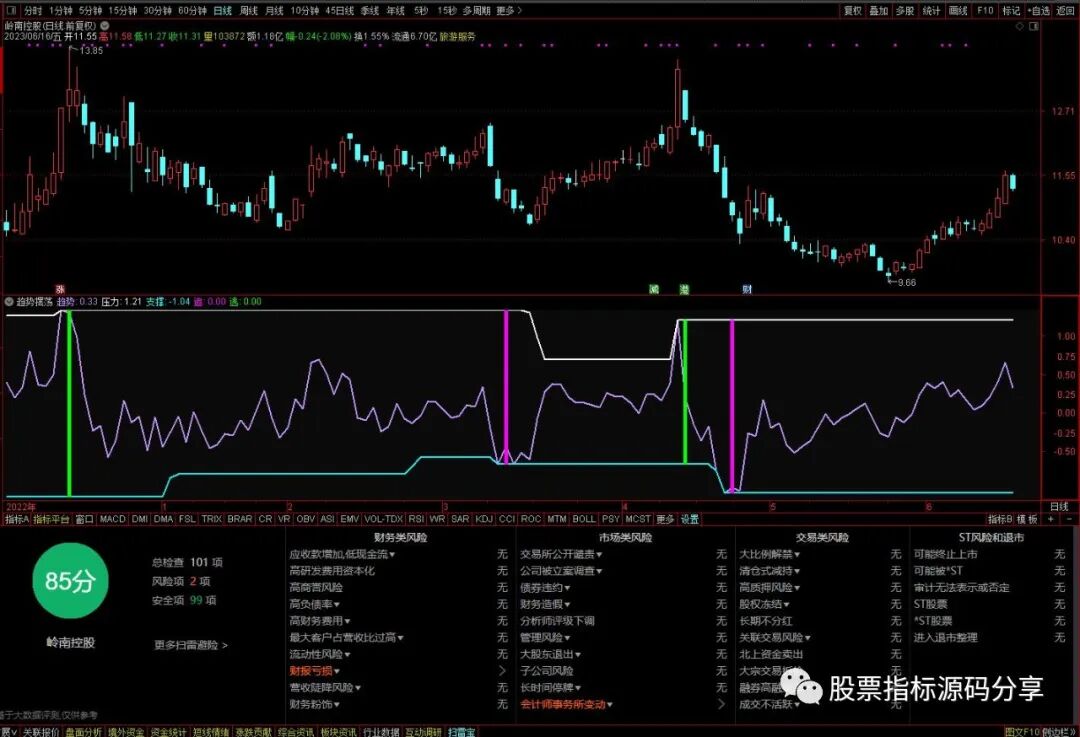Select the KDJ indicator

pyautogui.click(x=484, y=519)
